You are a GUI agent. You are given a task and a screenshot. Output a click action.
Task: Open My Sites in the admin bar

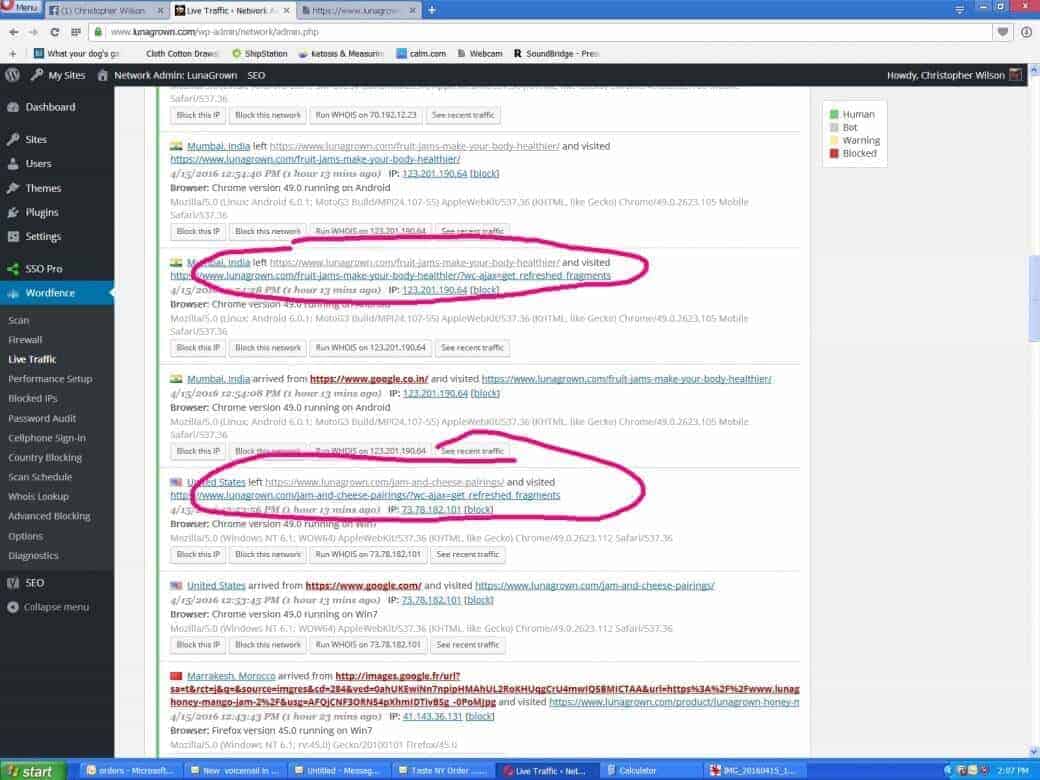tap(58, 75)
